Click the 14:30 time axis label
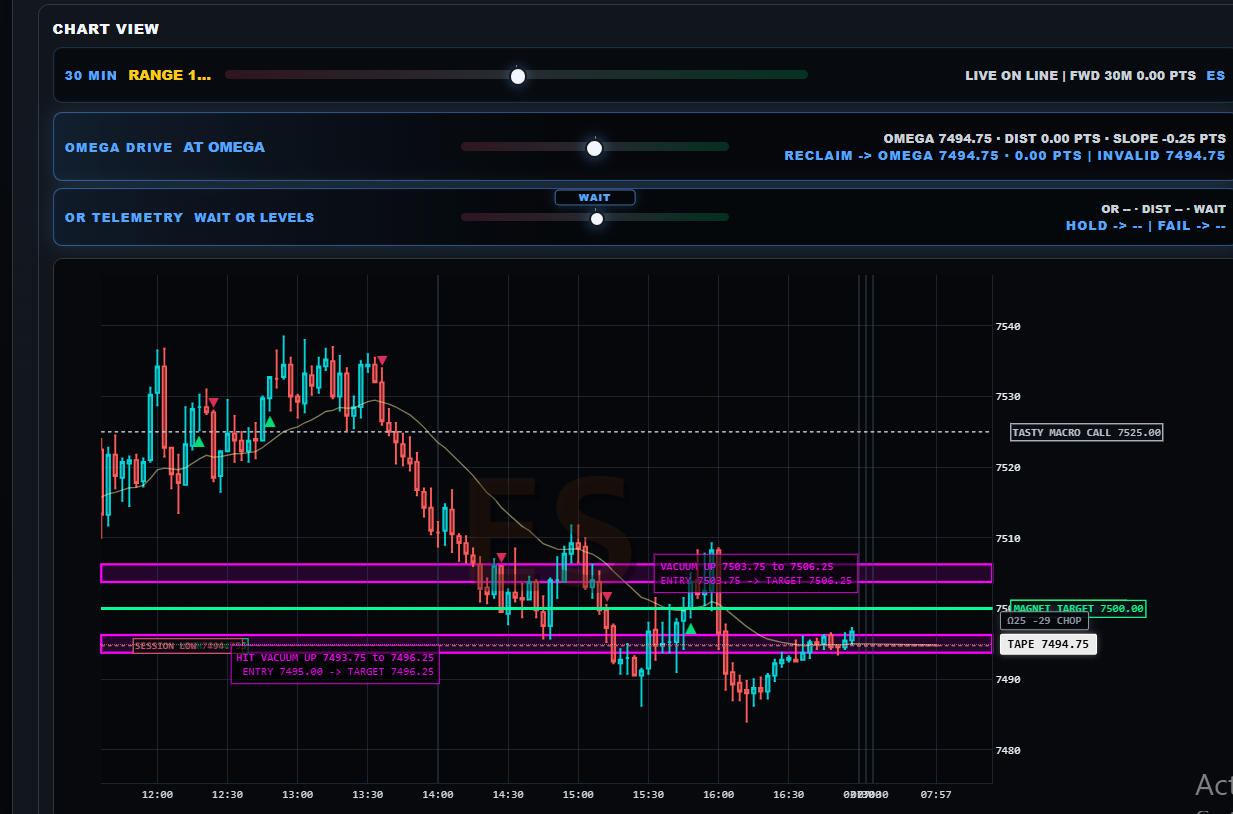 (x=508, y=795)
